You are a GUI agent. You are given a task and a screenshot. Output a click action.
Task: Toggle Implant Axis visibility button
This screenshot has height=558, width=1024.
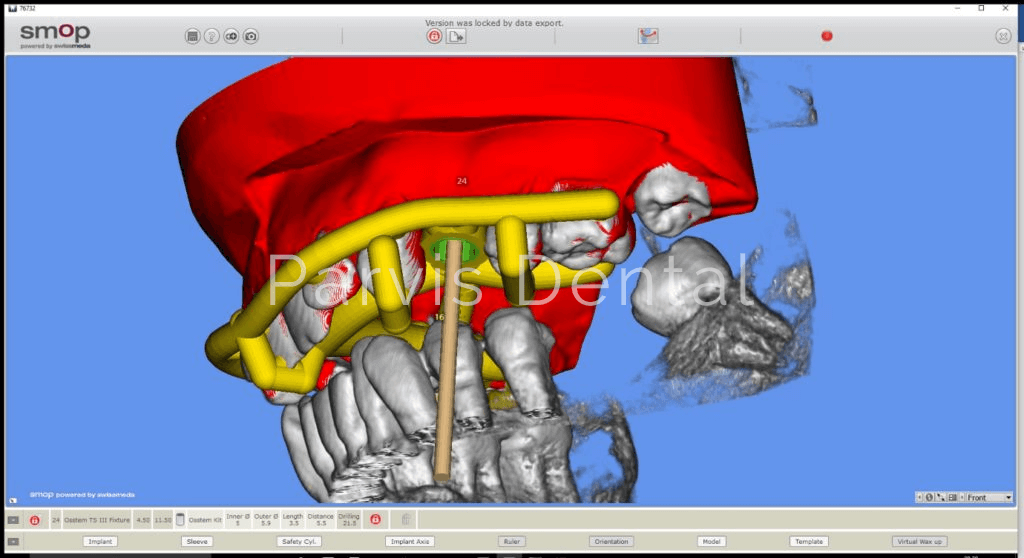pos(410,541)
